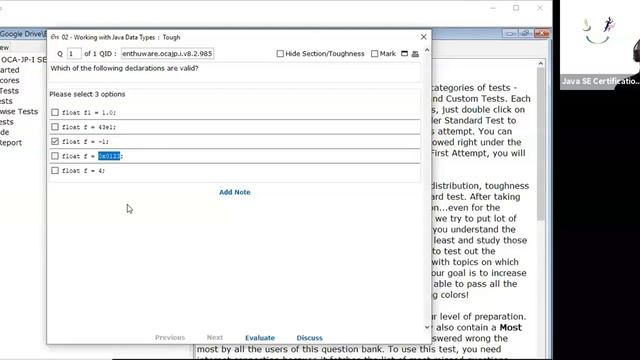
Task: Click the print icon beside Mark
Action: 415,54
